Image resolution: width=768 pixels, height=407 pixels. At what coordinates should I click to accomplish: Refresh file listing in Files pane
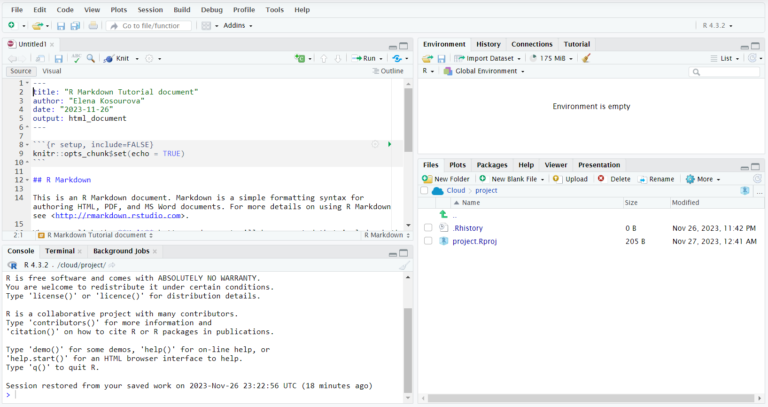[757, 179]
